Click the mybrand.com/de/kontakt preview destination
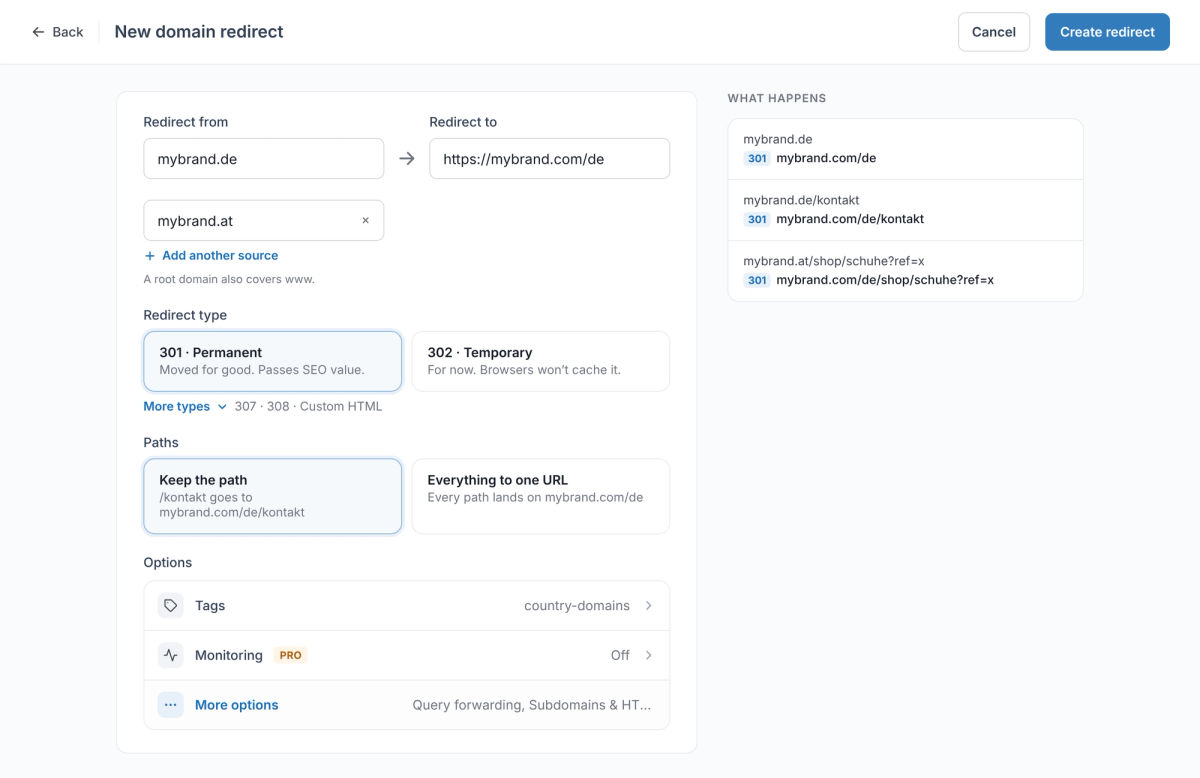1200x778 pixels. (x=850, y=219)
